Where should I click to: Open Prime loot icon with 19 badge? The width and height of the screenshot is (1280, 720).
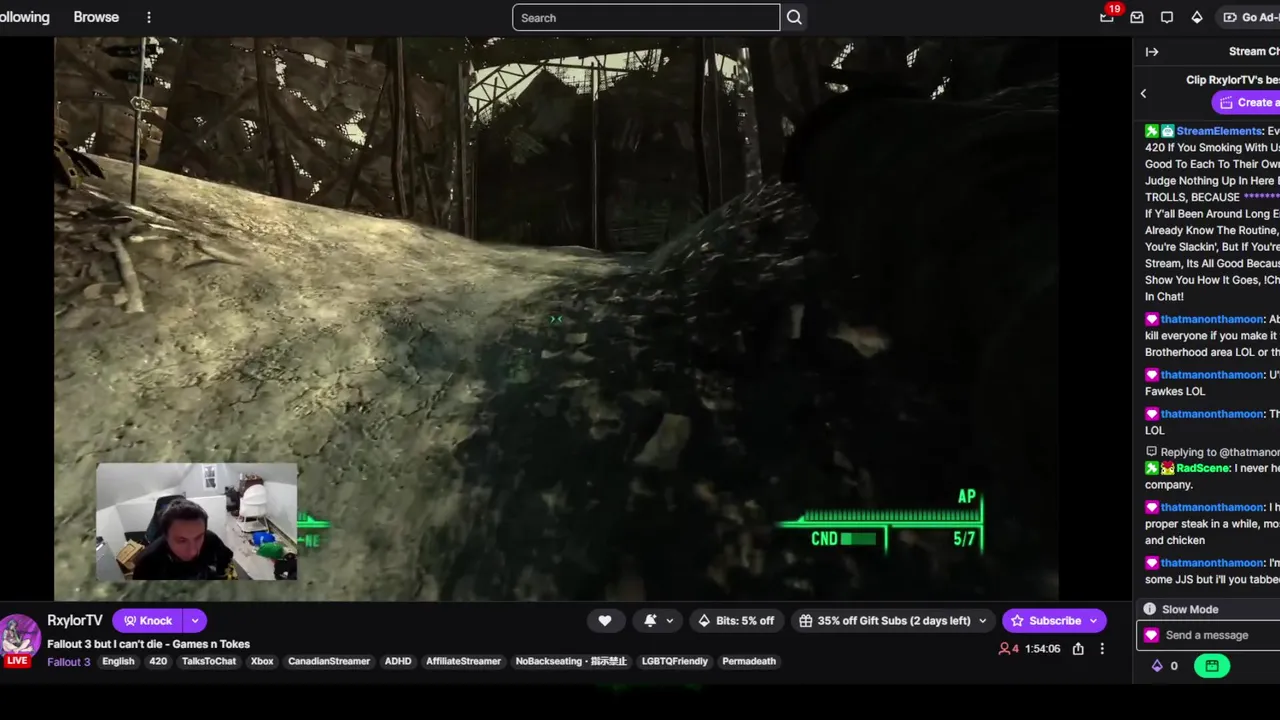pyautogui.click(x=1107, y=17)
